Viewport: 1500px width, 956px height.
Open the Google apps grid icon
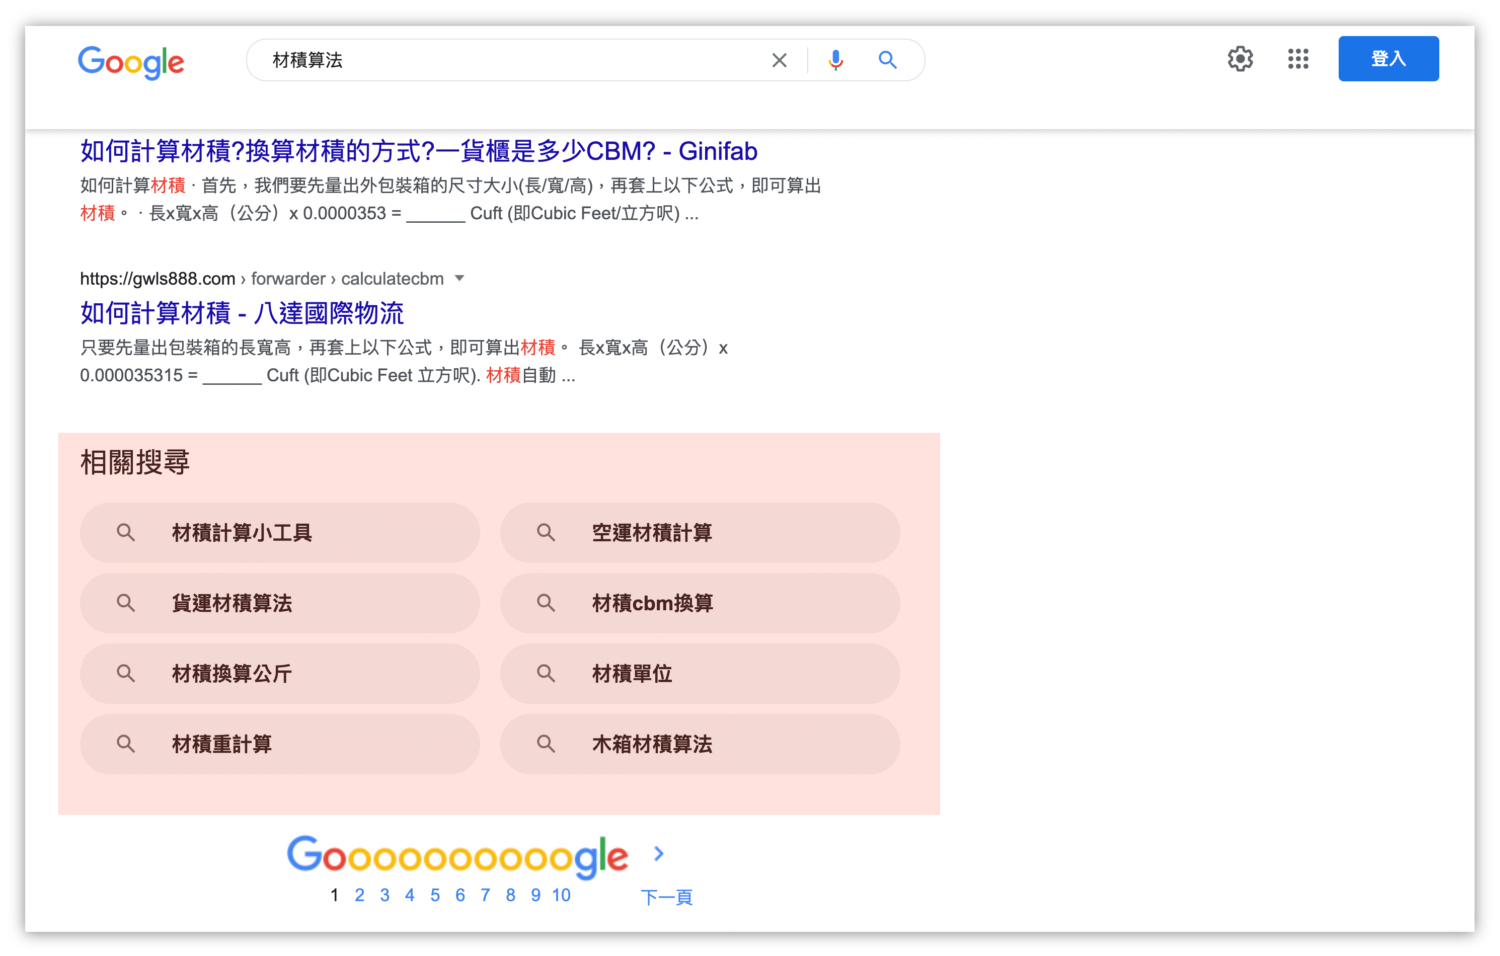tap(1298, 59)
